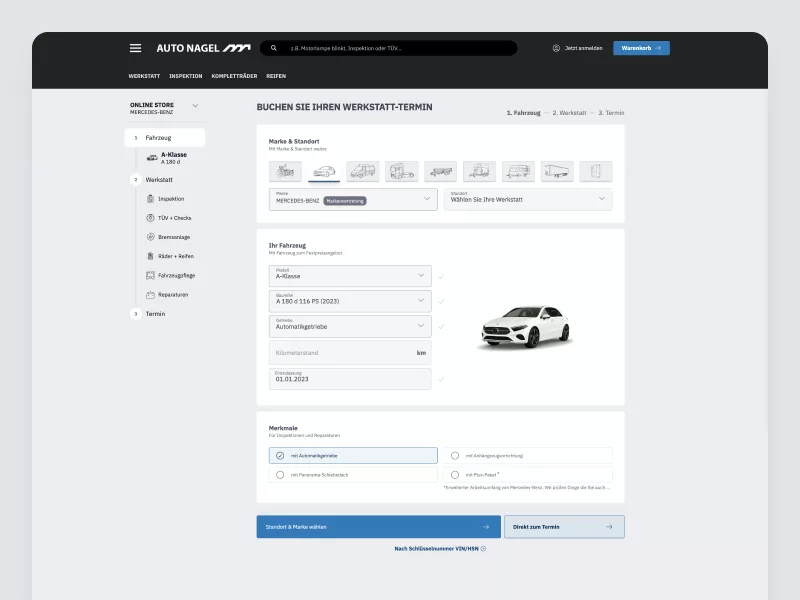
Task: Expand the Online Store Mercedes-Benz selector
Action: pyautogui.click(x=164, y=108)
